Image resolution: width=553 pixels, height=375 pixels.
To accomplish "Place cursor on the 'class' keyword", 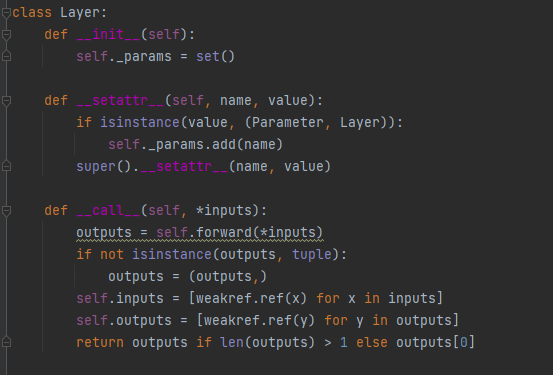I will [32, 13].
